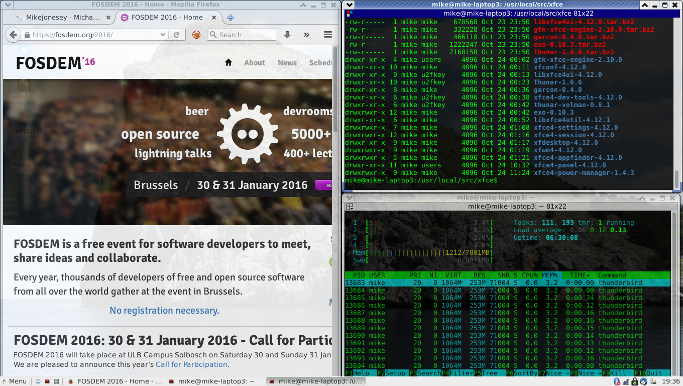Open the Firefox hamburger menu
The width and height of the screenshot is (683, 386).
(x=328, y=34)
